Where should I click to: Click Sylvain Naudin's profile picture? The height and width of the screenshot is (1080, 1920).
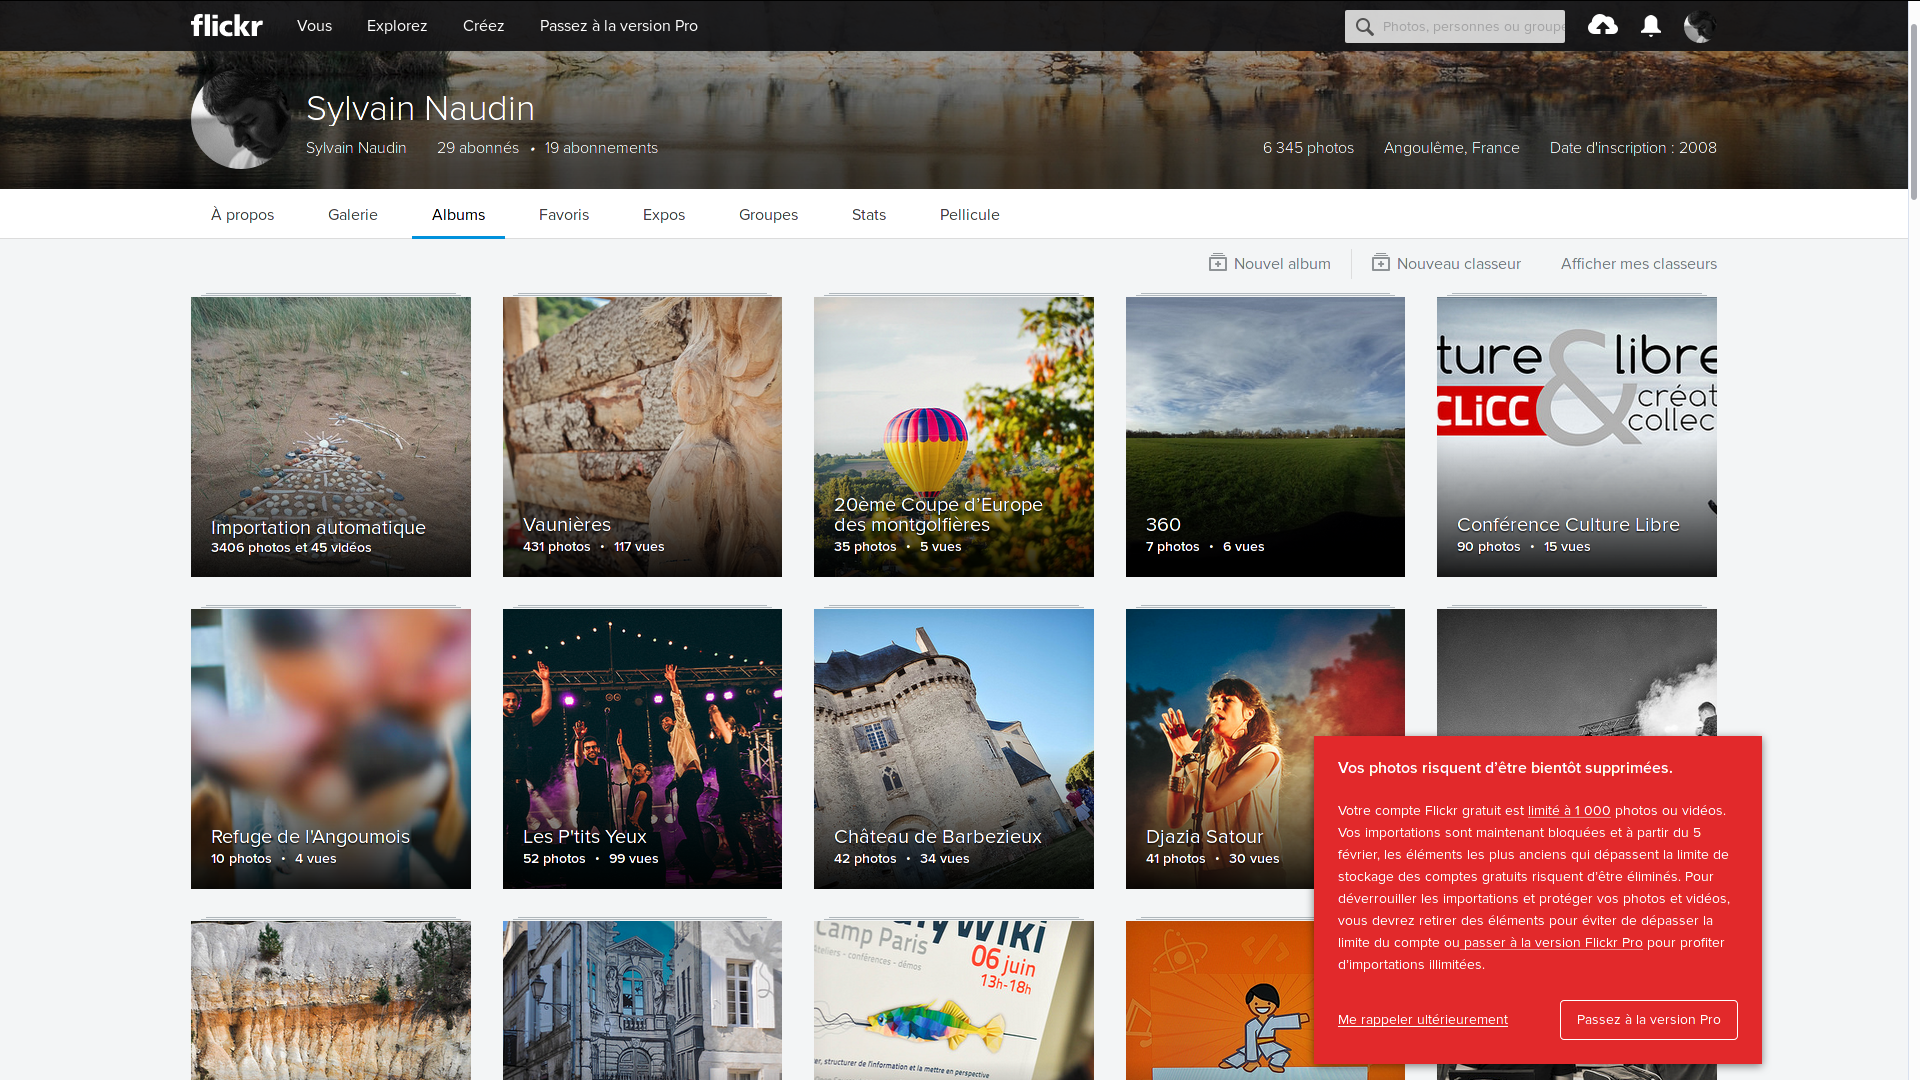coord(240,119)
